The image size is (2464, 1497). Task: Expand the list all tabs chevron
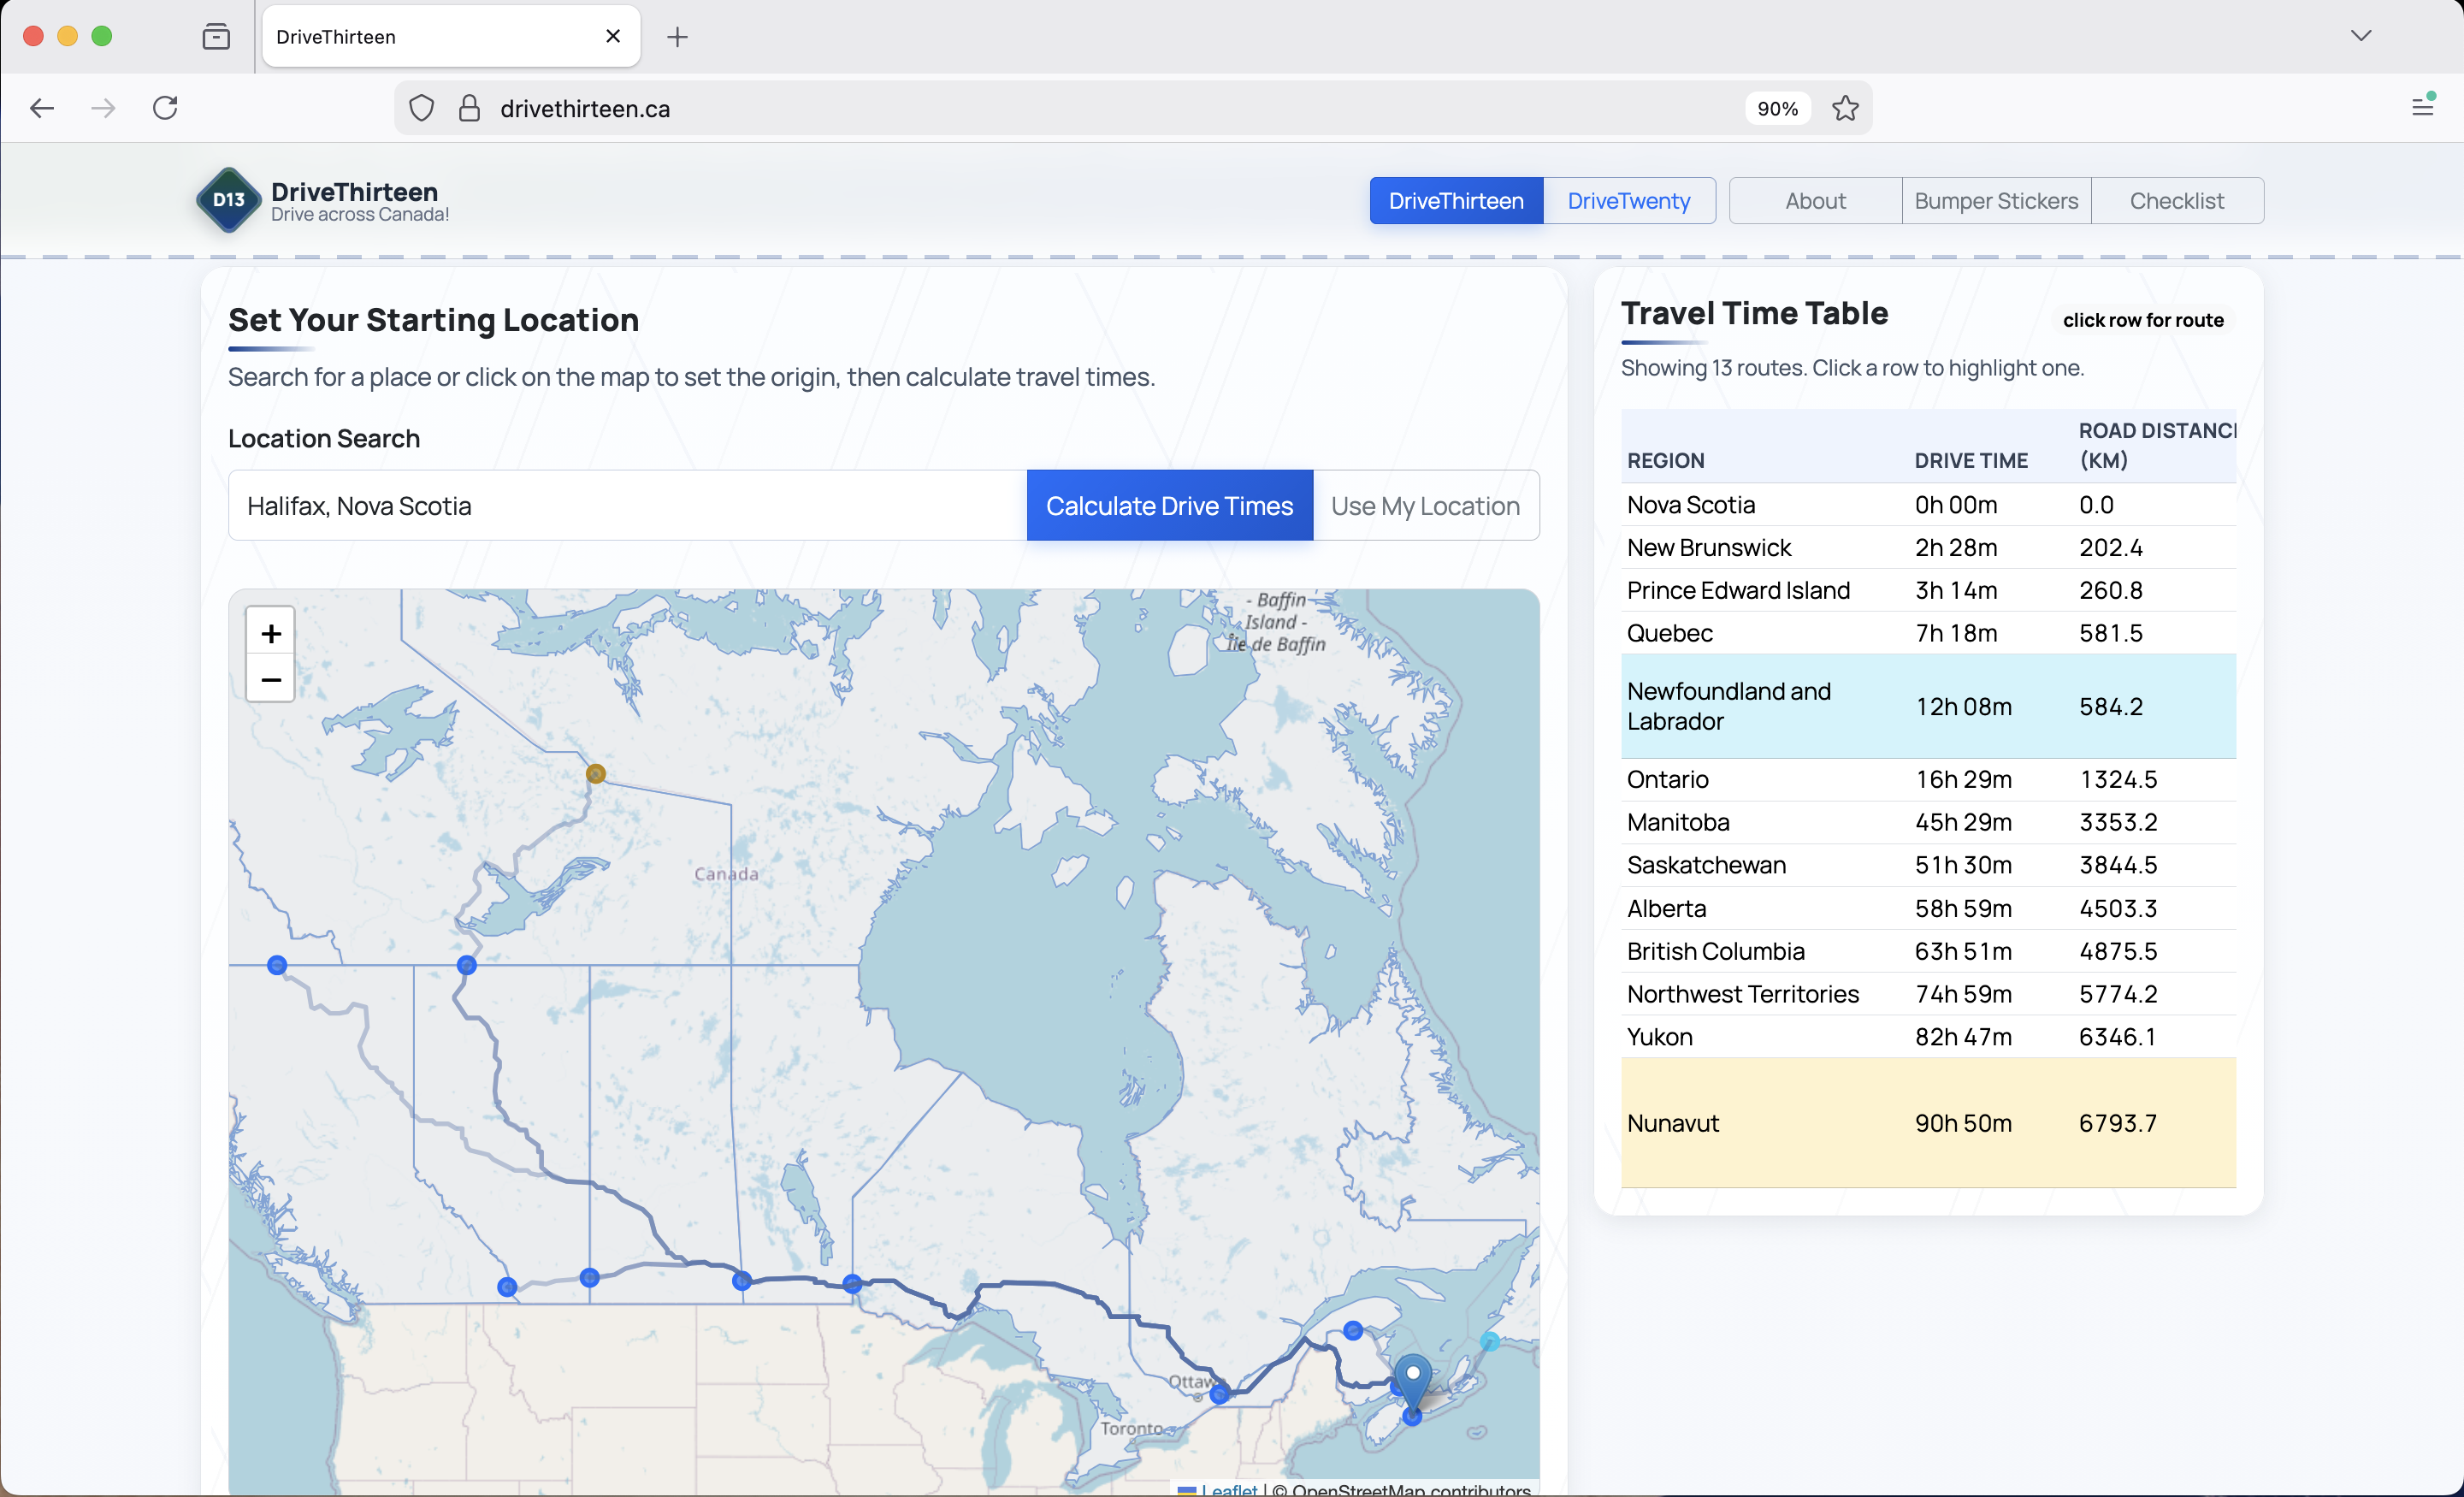2361,36
